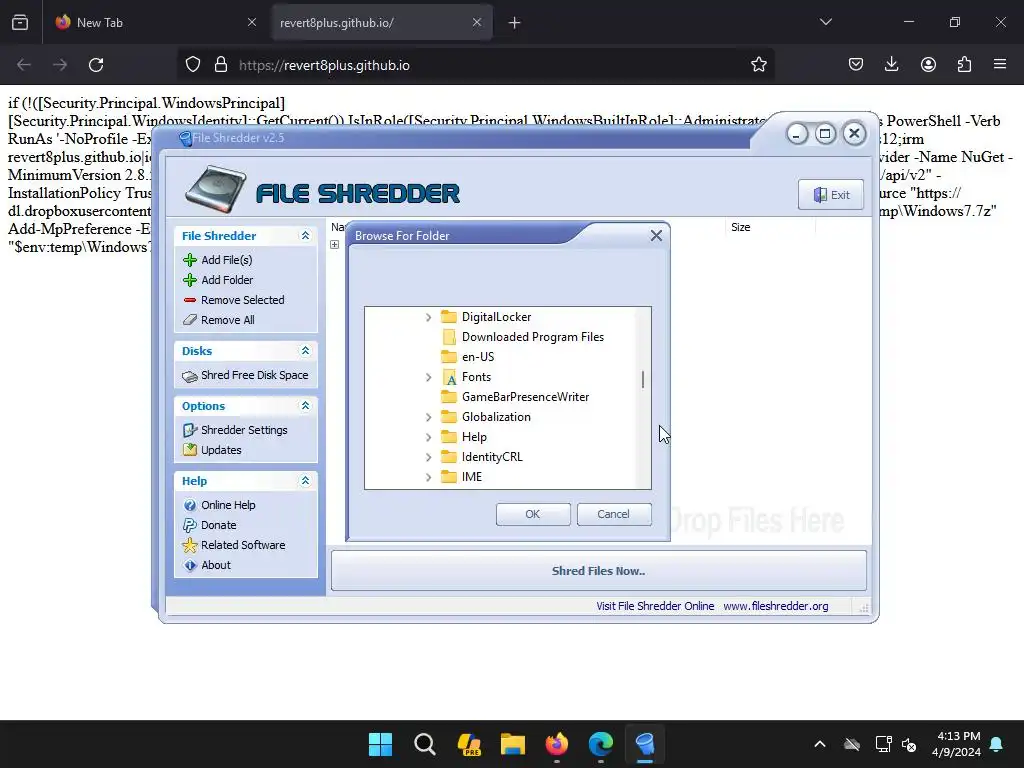
Task: Open Firefox downloads panel
Action: [891, 65]
